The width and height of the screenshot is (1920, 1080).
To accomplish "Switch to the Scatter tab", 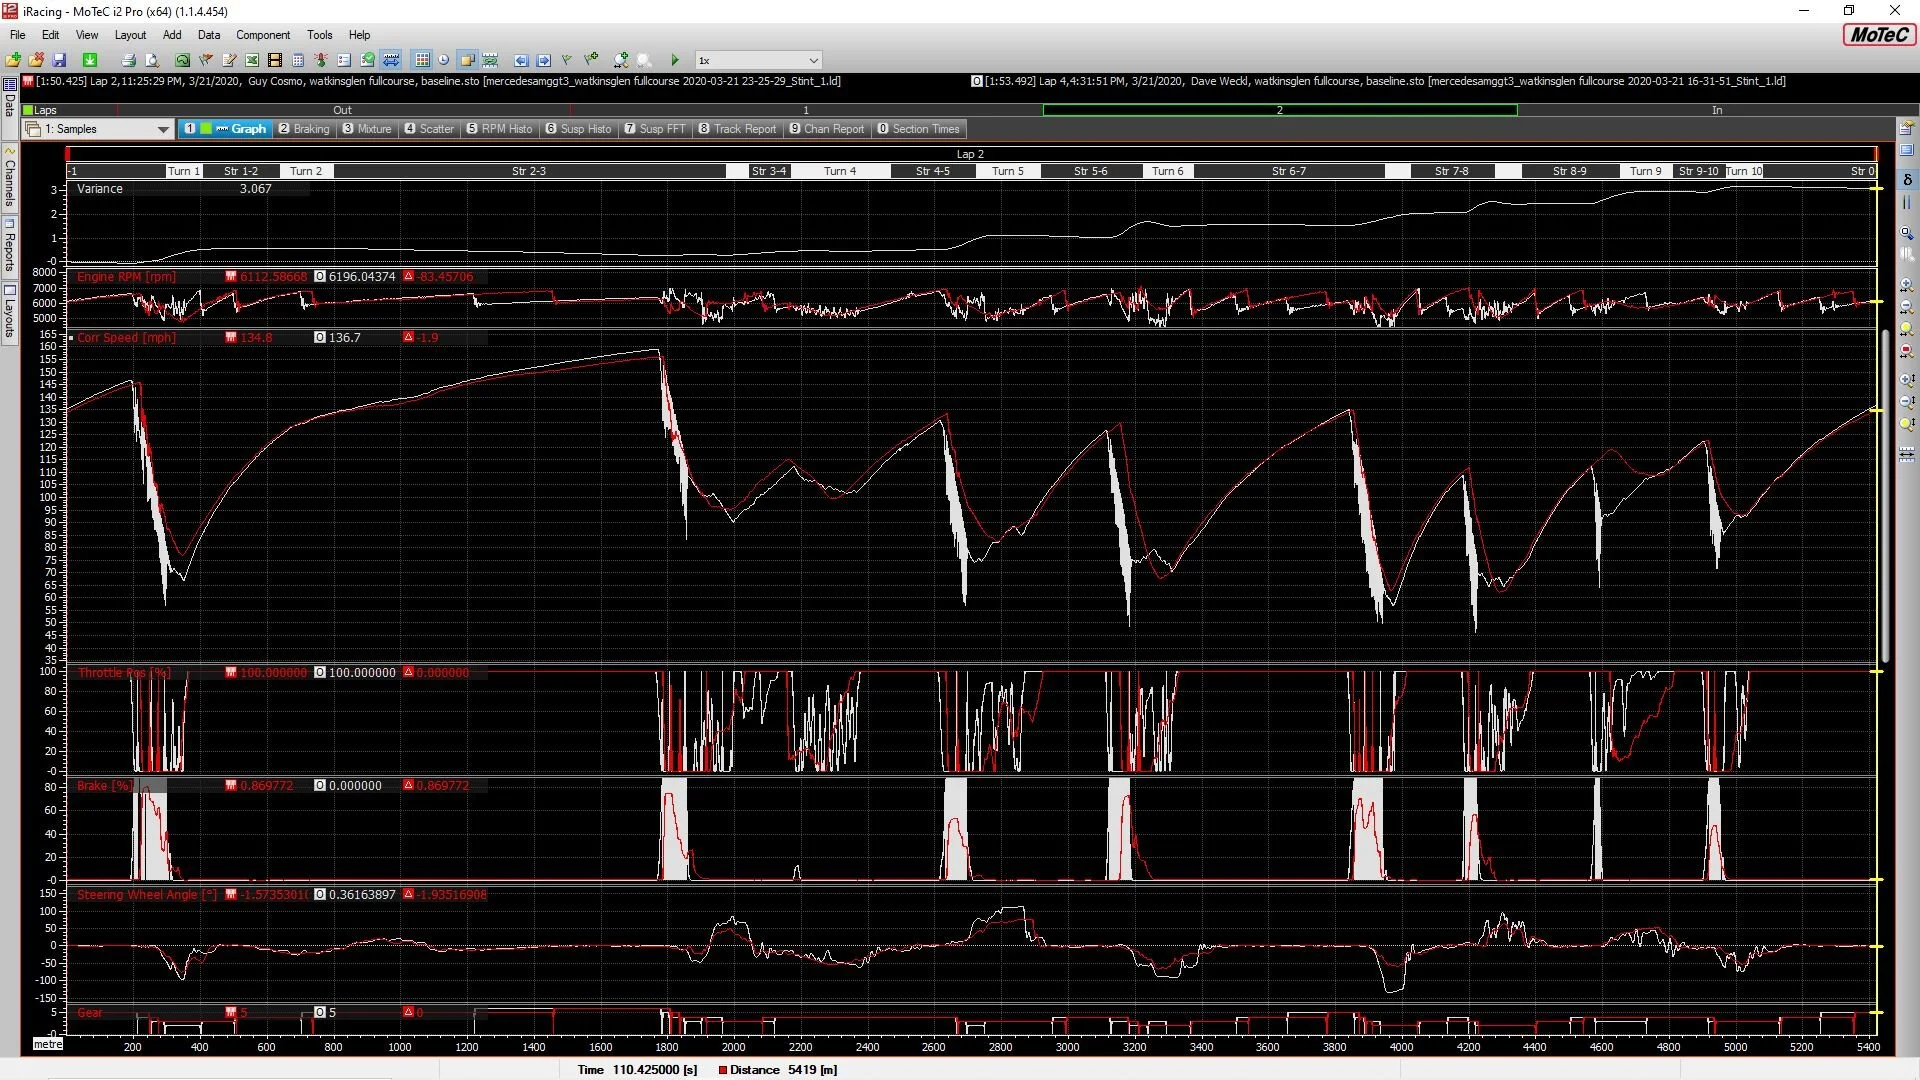I will 429,129.
